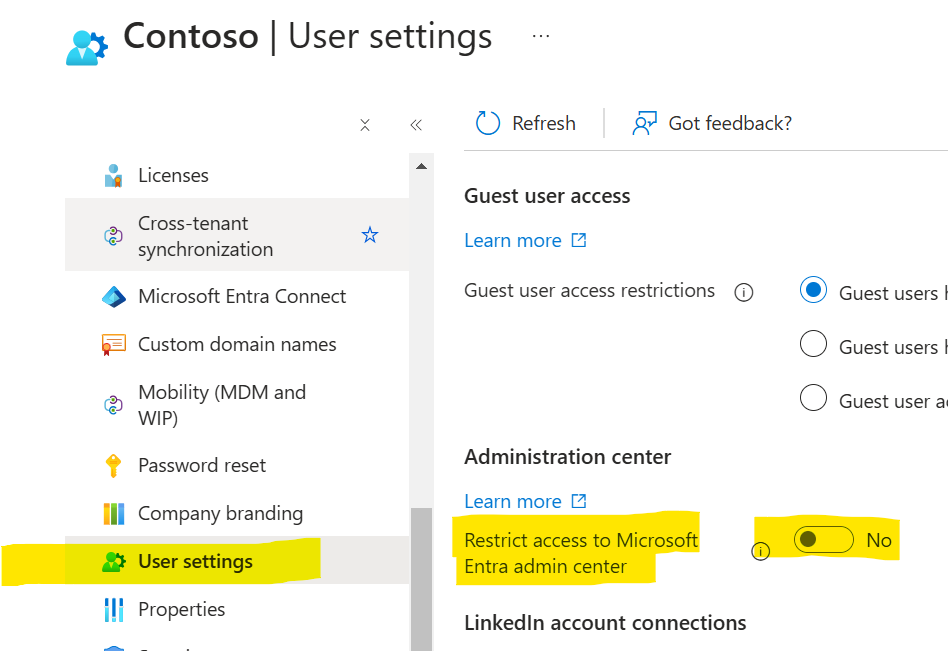
Task: Click the Company branding icon
Action: [x=114, y=514]
